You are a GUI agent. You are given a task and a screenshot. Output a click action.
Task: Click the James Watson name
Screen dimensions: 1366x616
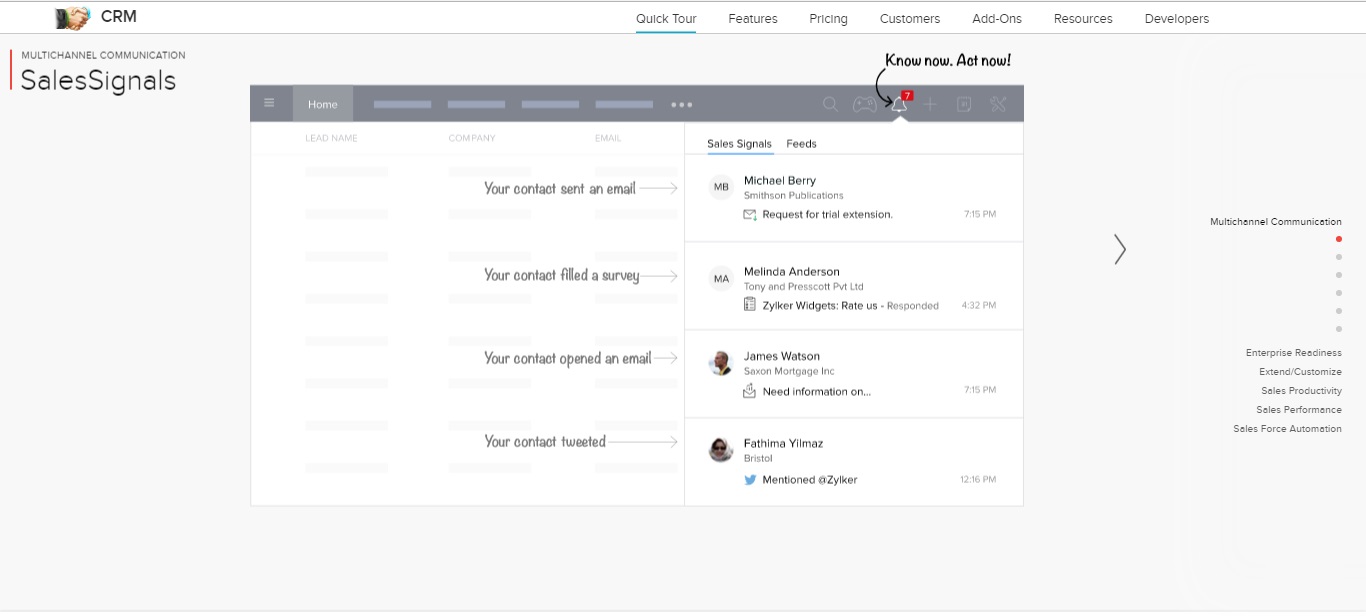pos(782,356)
